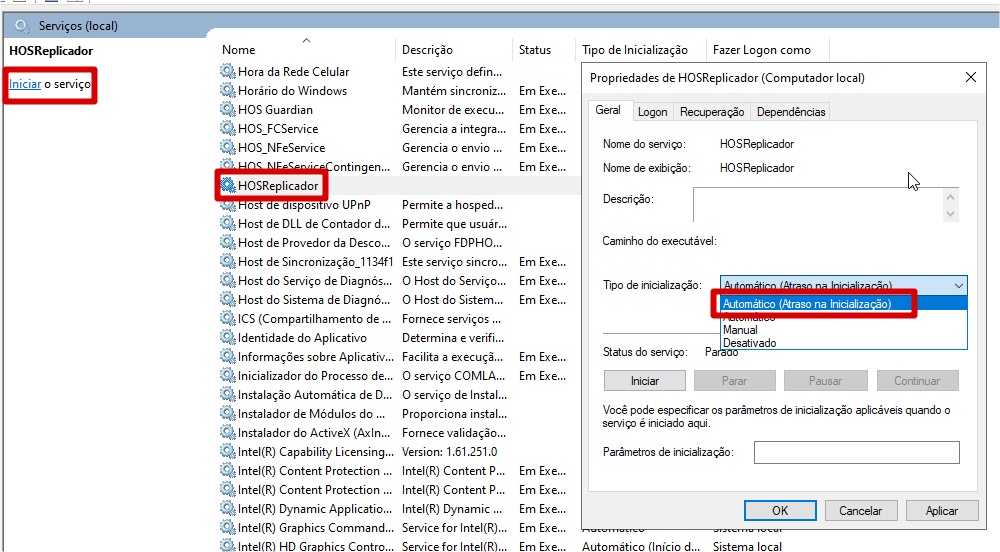Pick Automático (Atraso na Inicialização) option
The width and height of the screenshot is (1000, 552).
point(806,304)
